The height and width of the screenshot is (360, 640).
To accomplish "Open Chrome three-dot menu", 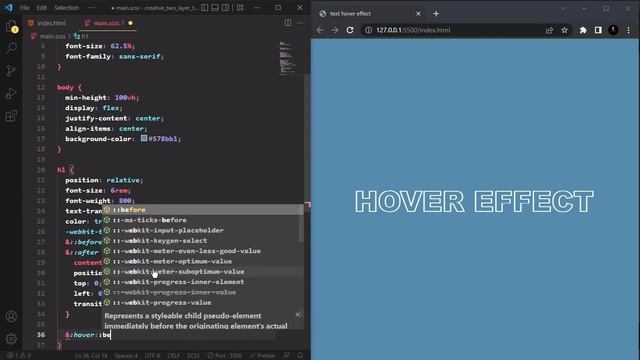I will tap(629, 30).
